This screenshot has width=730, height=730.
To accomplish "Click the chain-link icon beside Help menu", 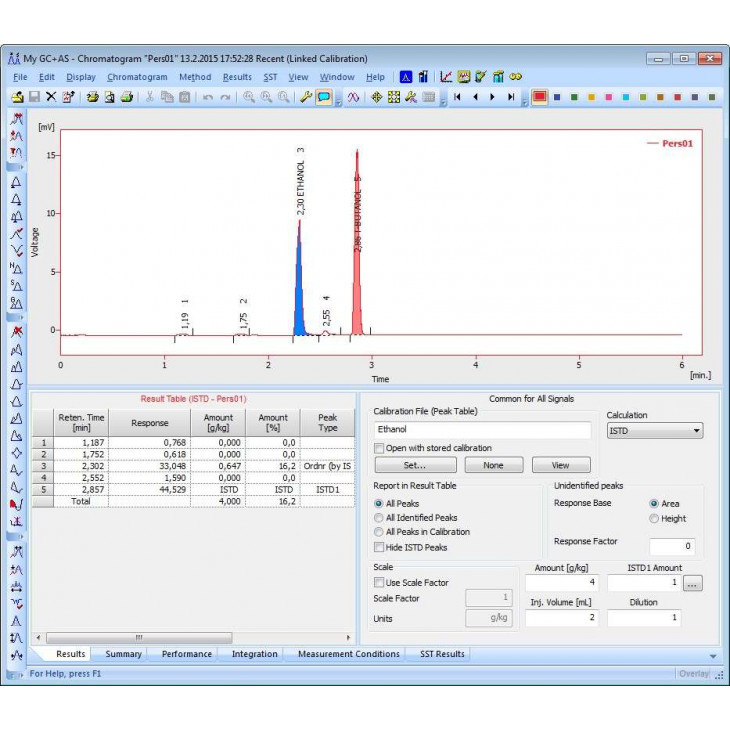I will 516,77.
